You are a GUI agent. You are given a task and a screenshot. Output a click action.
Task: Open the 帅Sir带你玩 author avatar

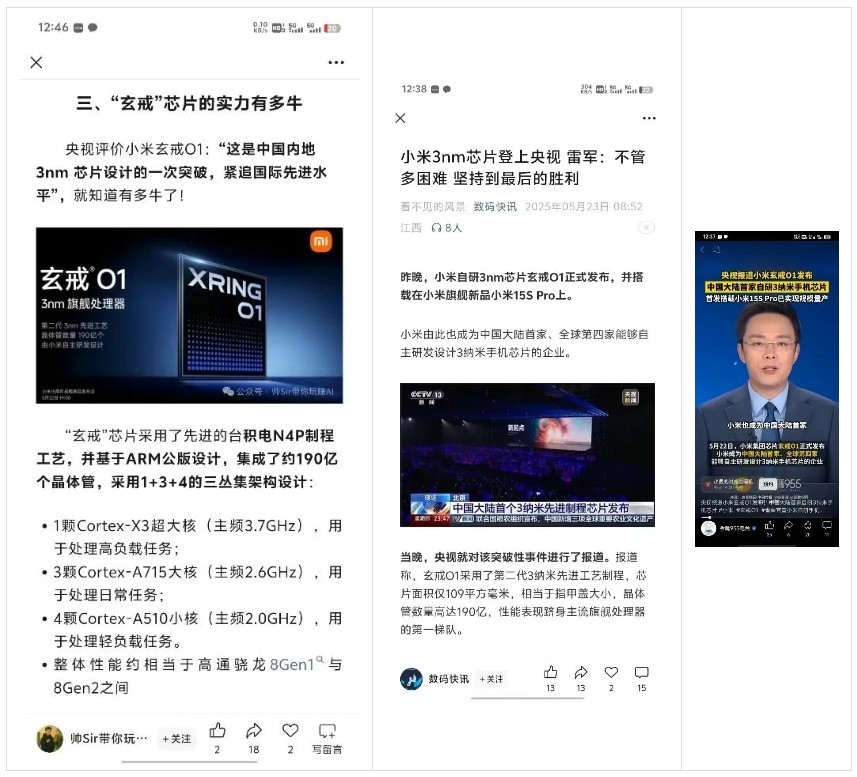(x=50, y=739)
